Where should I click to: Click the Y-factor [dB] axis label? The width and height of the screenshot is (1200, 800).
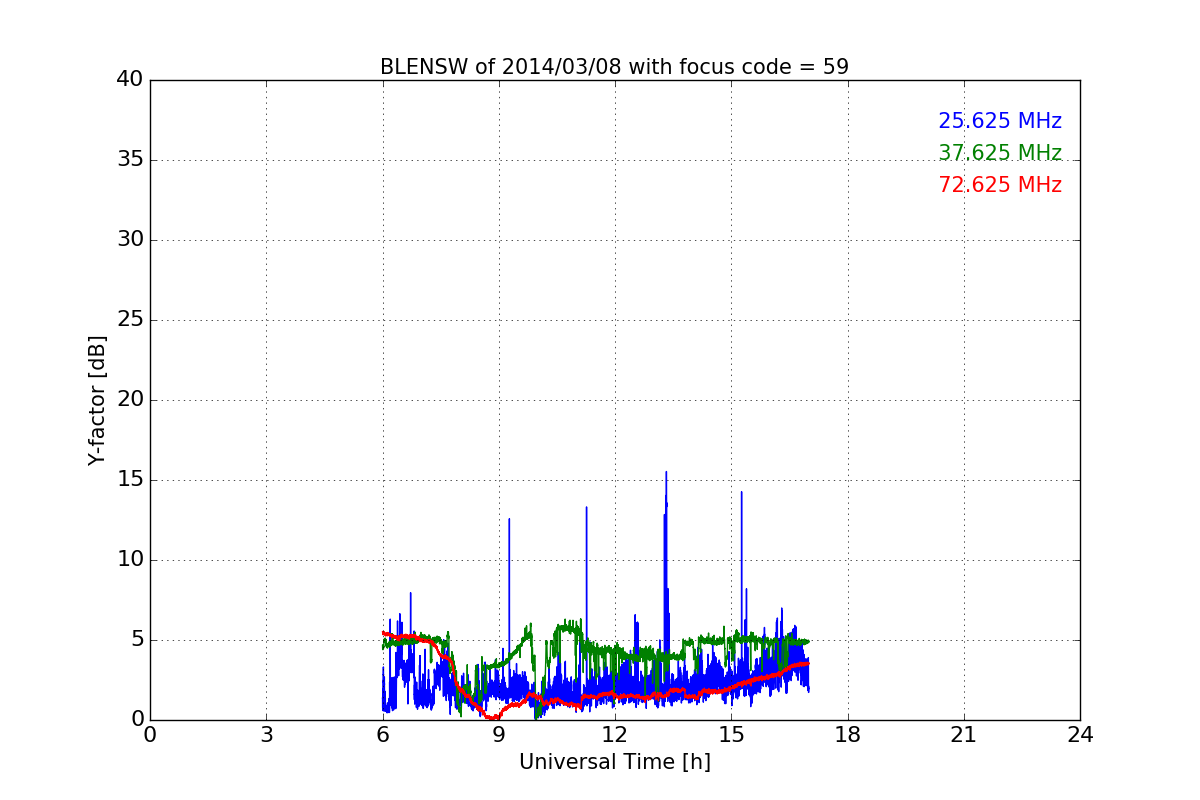[x=97, y=400]
